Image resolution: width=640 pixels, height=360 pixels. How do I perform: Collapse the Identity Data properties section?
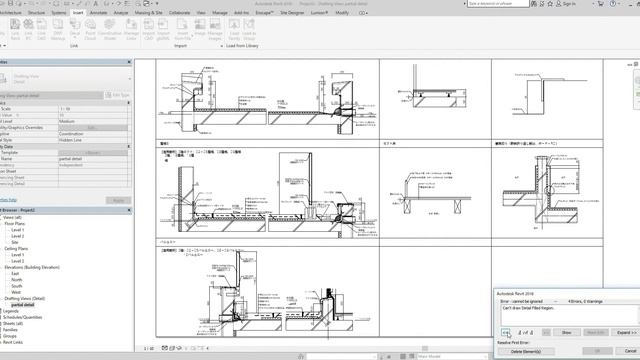(x=129, y=147)
